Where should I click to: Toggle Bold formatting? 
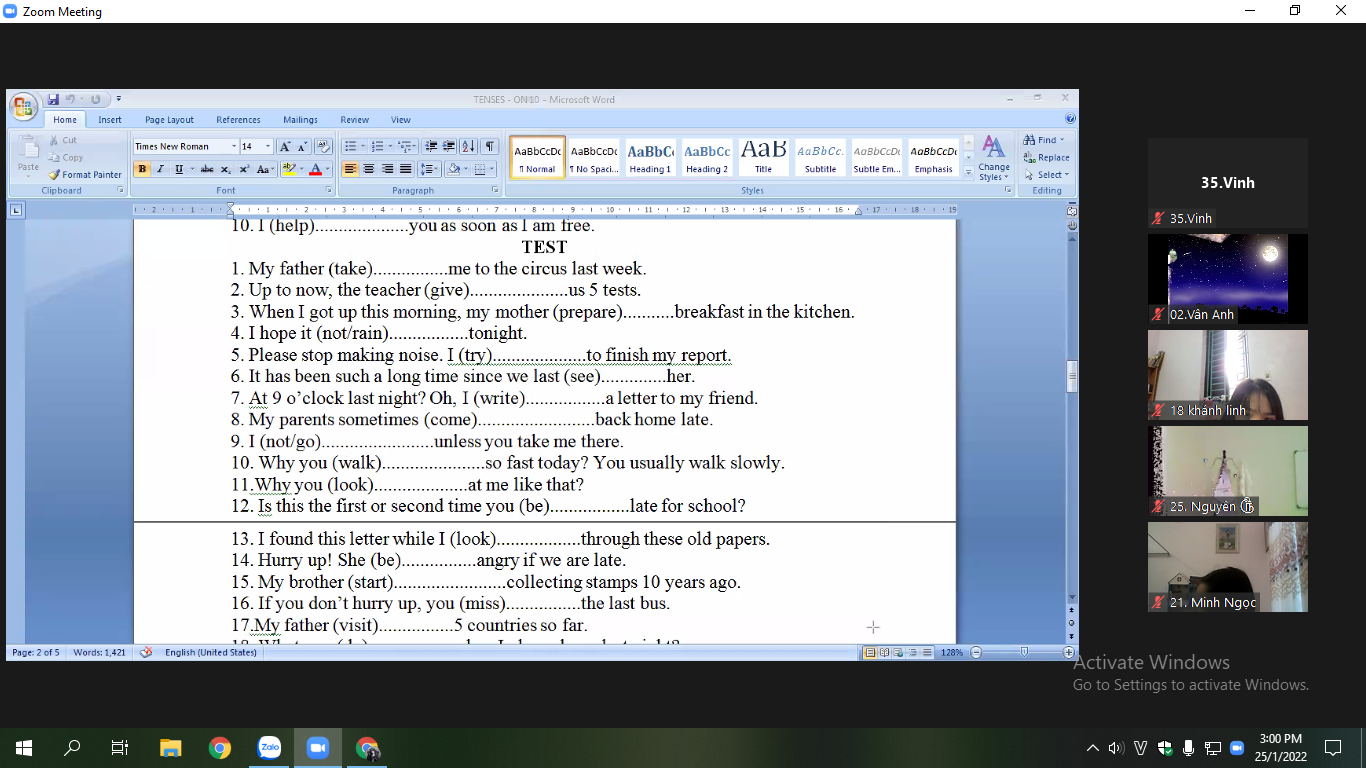(x=142, y=169)
